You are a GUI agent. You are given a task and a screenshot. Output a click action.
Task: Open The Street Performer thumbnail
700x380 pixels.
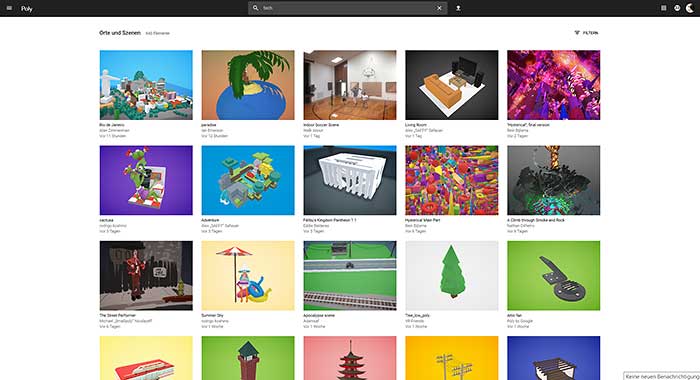tap(146, 276)
